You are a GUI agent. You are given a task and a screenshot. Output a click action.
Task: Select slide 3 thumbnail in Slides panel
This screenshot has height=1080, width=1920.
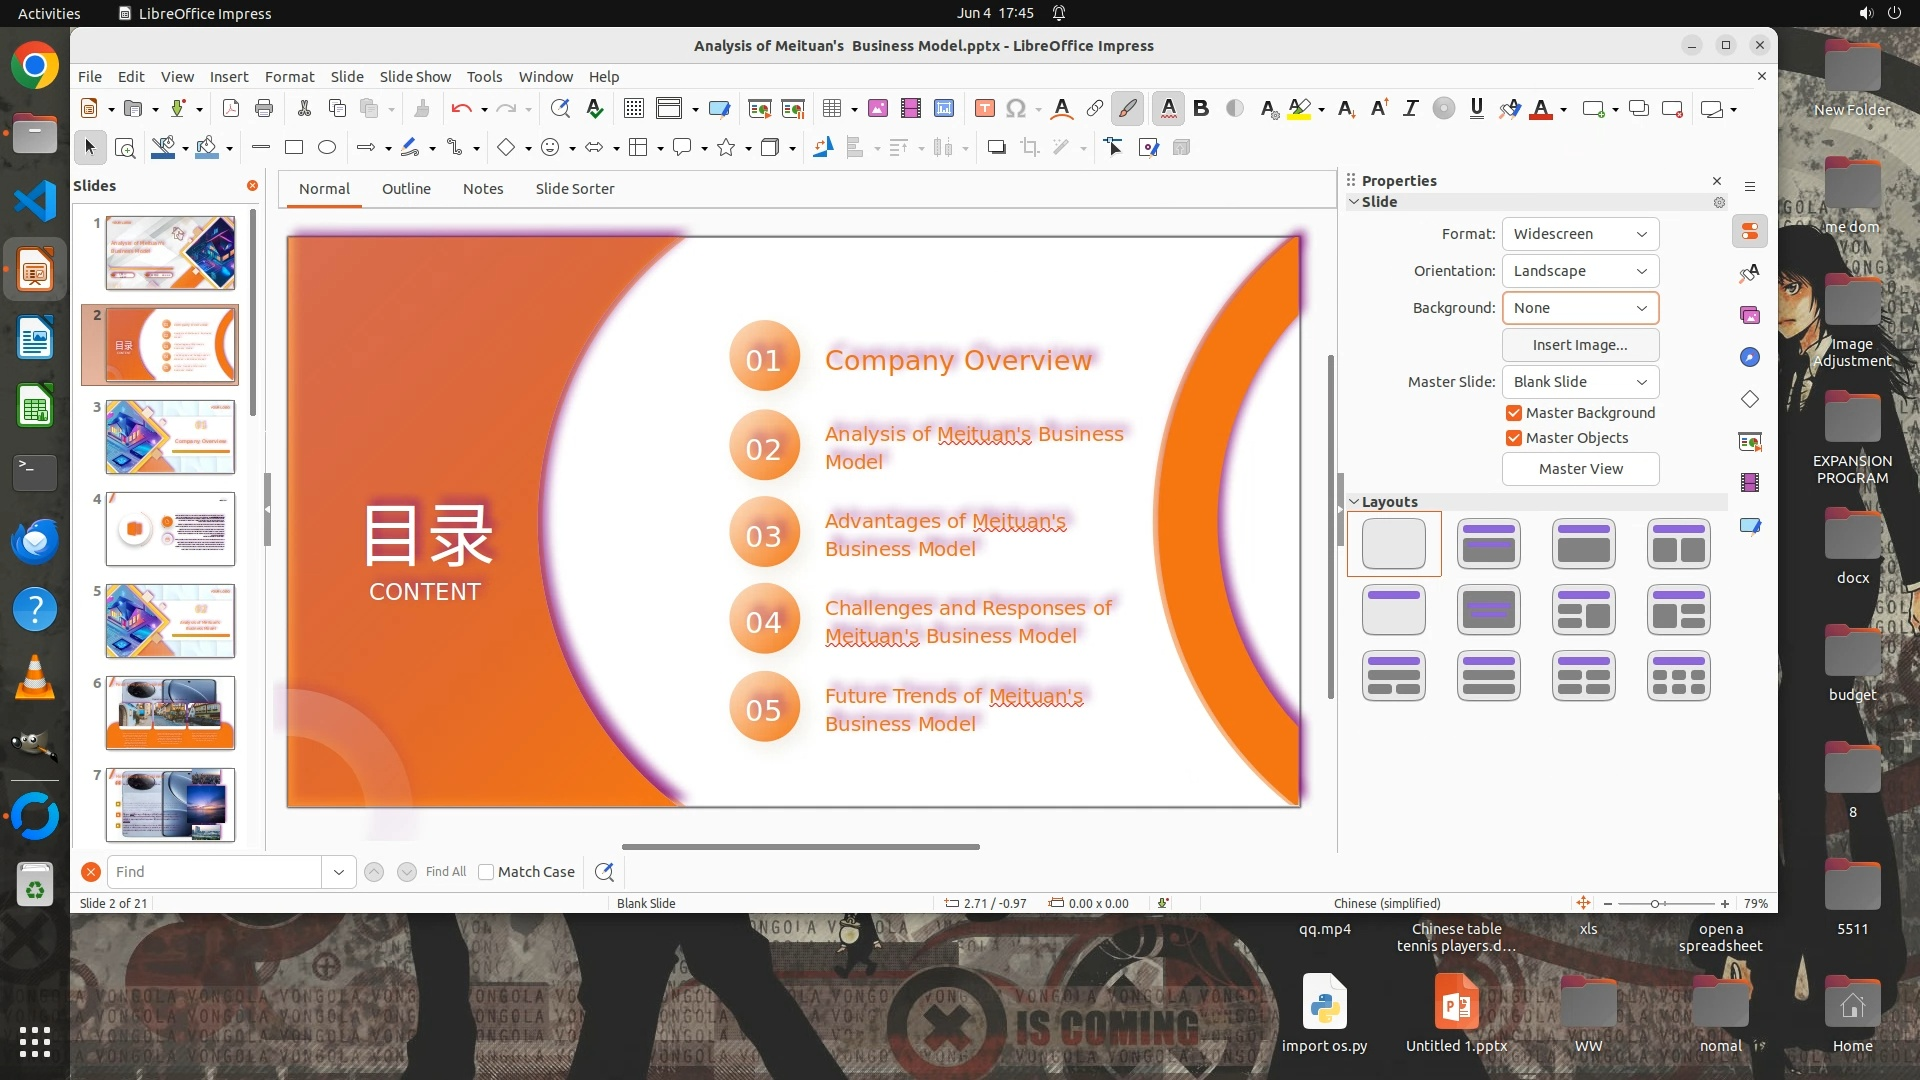(170, 437)
